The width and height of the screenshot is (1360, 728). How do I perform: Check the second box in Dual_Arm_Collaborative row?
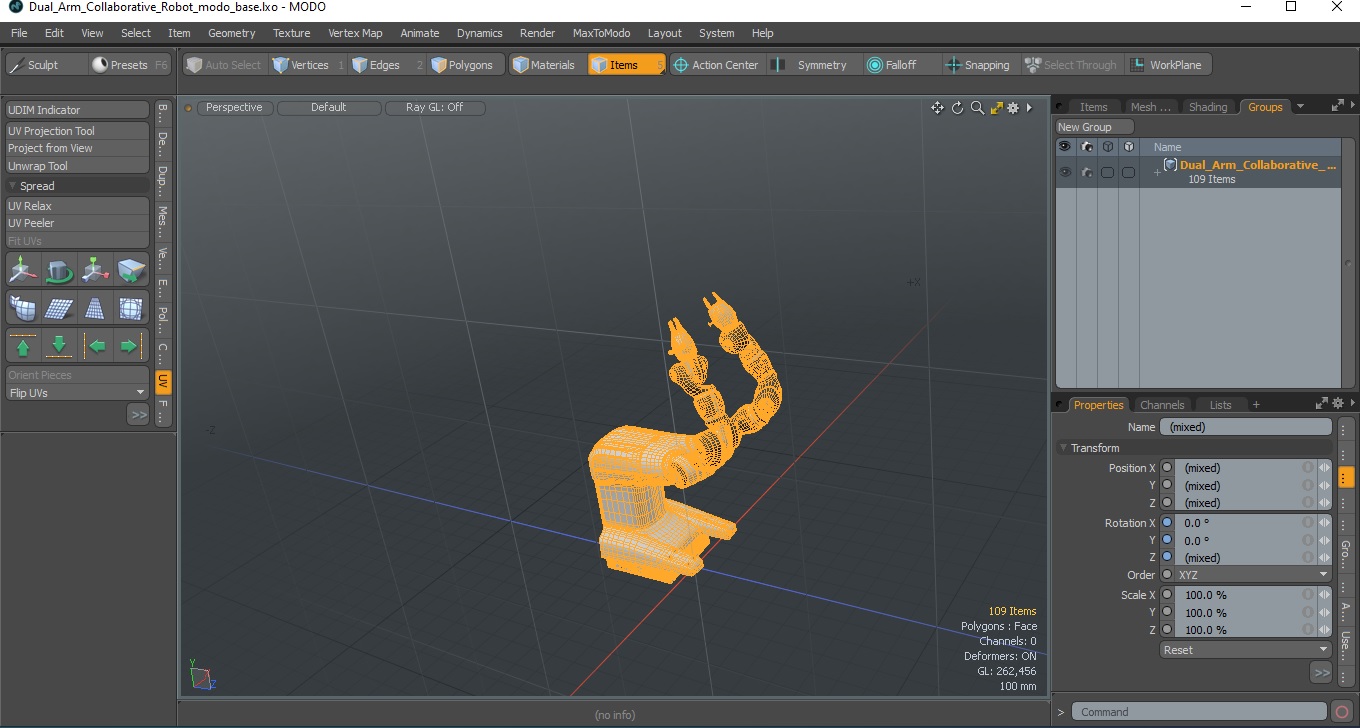pyautogui.click(x=1128, y=172)
